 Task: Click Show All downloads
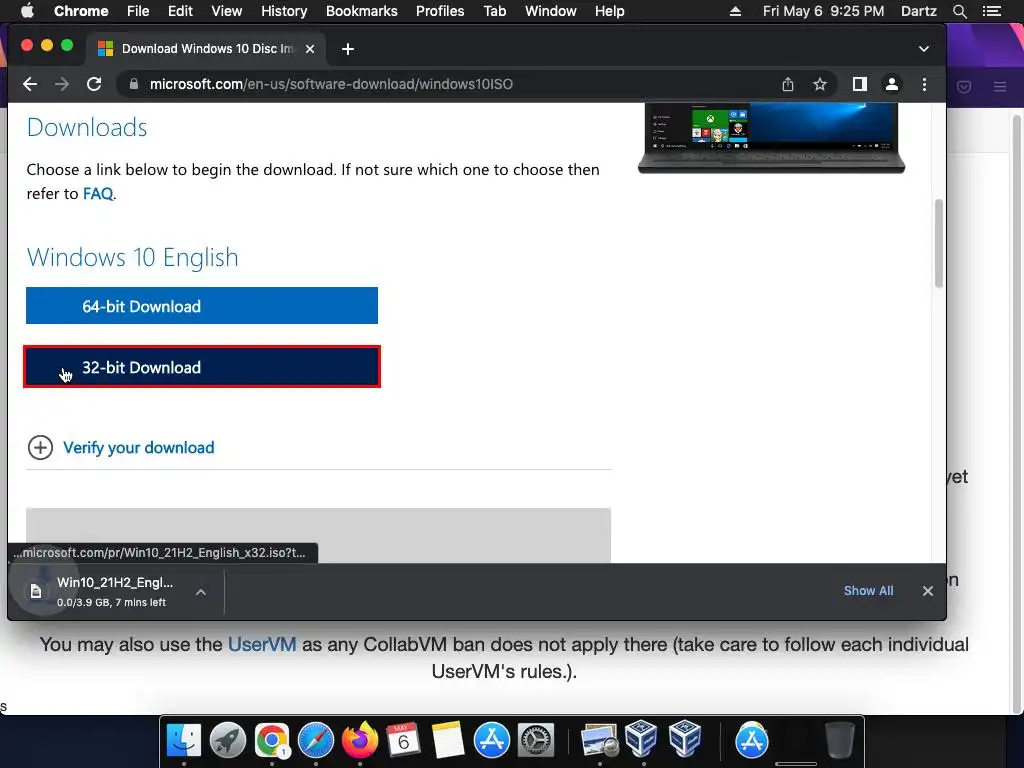868,591
